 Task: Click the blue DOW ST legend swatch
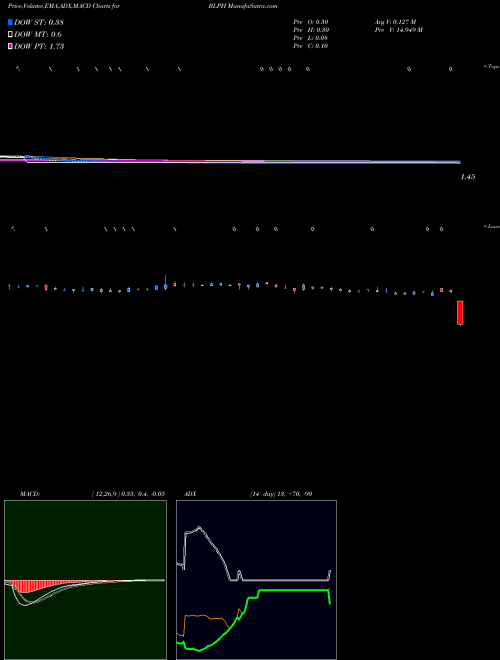[x=10, y=22]
